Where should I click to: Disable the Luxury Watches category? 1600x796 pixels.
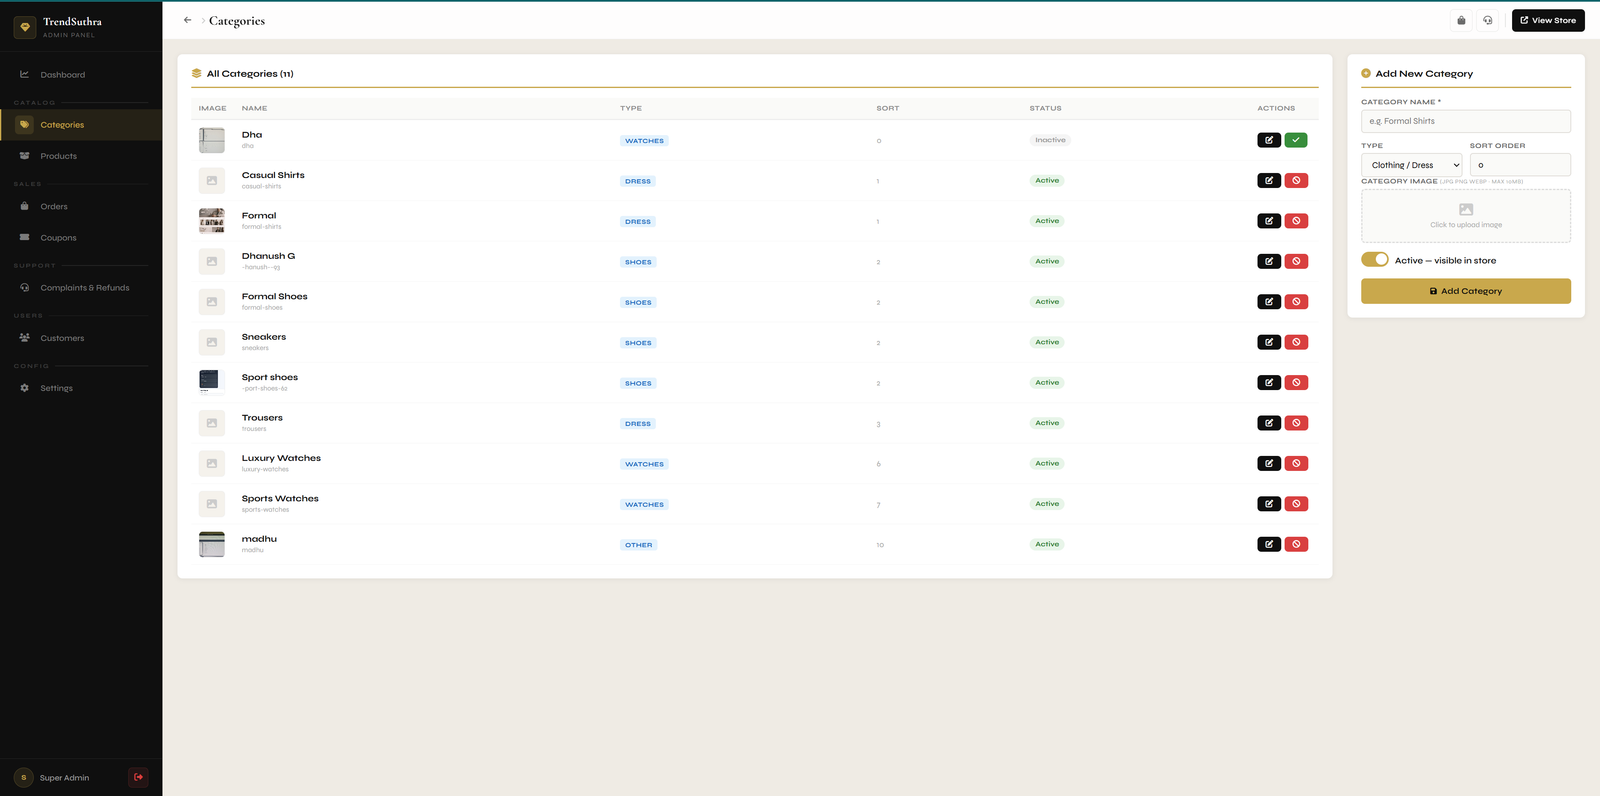pyautogui.click(x=1296, y=463)
